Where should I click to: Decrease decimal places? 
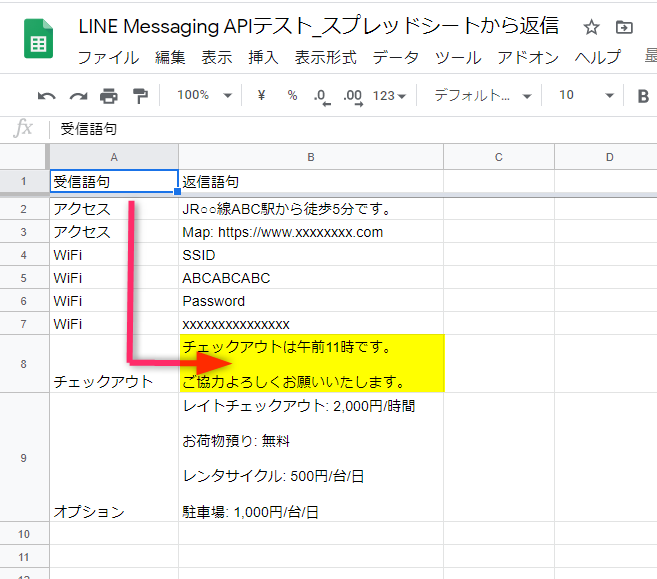click(x=322, y=97)
